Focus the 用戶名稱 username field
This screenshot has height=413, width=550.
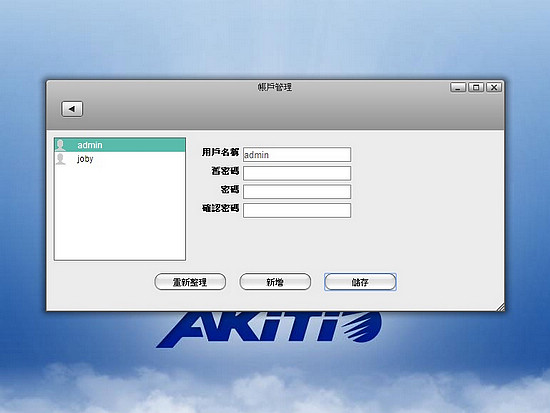click(297, 154)
